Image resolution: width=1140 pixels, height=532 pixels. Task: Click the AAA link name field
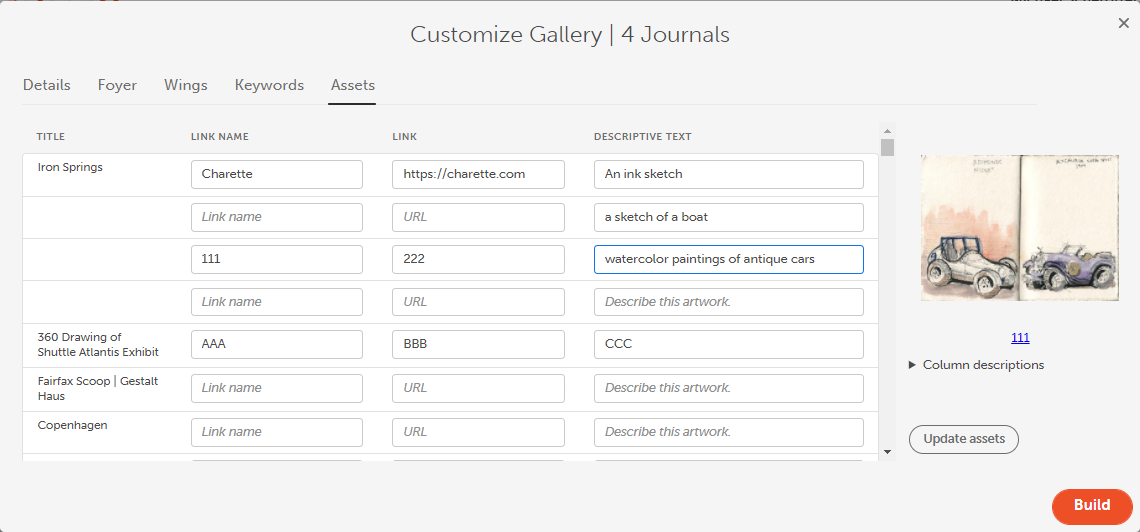[x=277, y=344]
